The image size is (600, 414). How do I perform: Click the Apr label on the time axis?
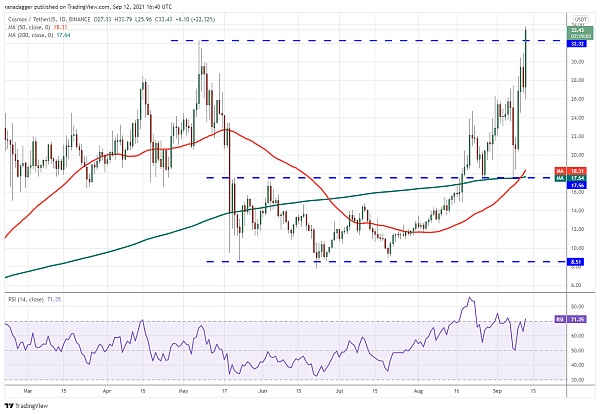(107, 391)
